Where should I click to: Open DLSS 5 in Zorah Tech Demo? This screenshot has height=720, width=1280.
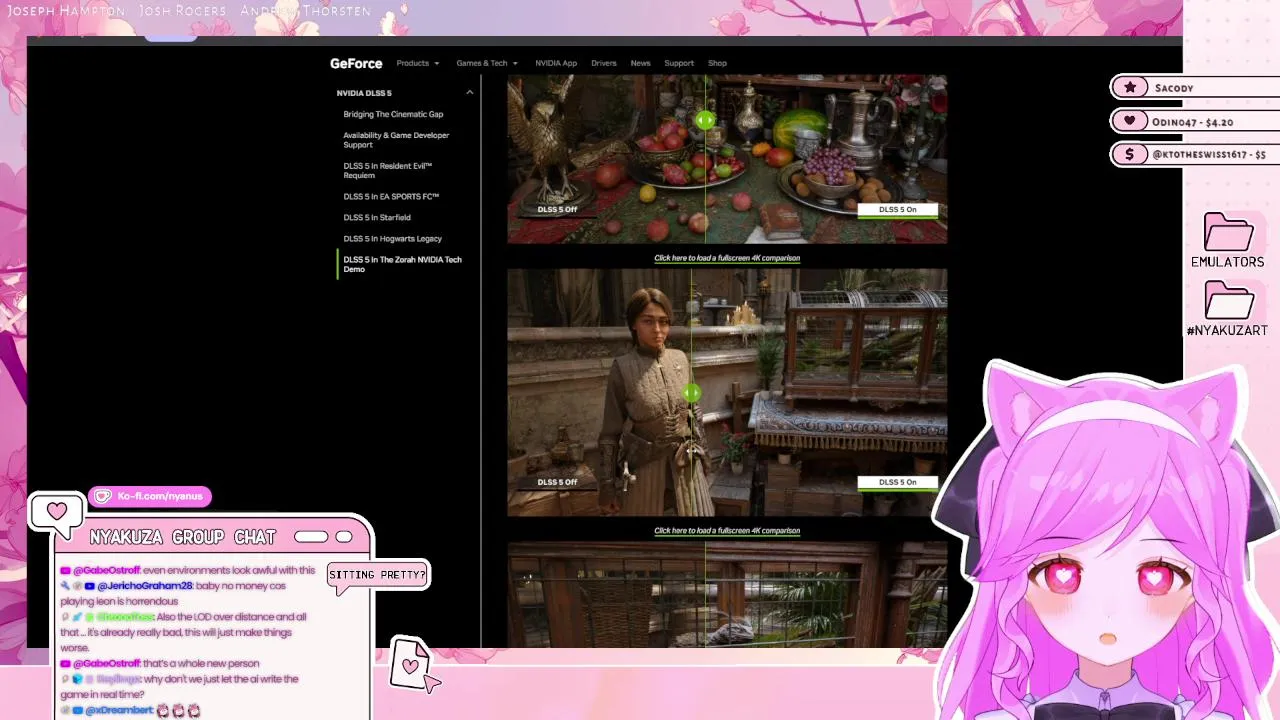[403, 264]
